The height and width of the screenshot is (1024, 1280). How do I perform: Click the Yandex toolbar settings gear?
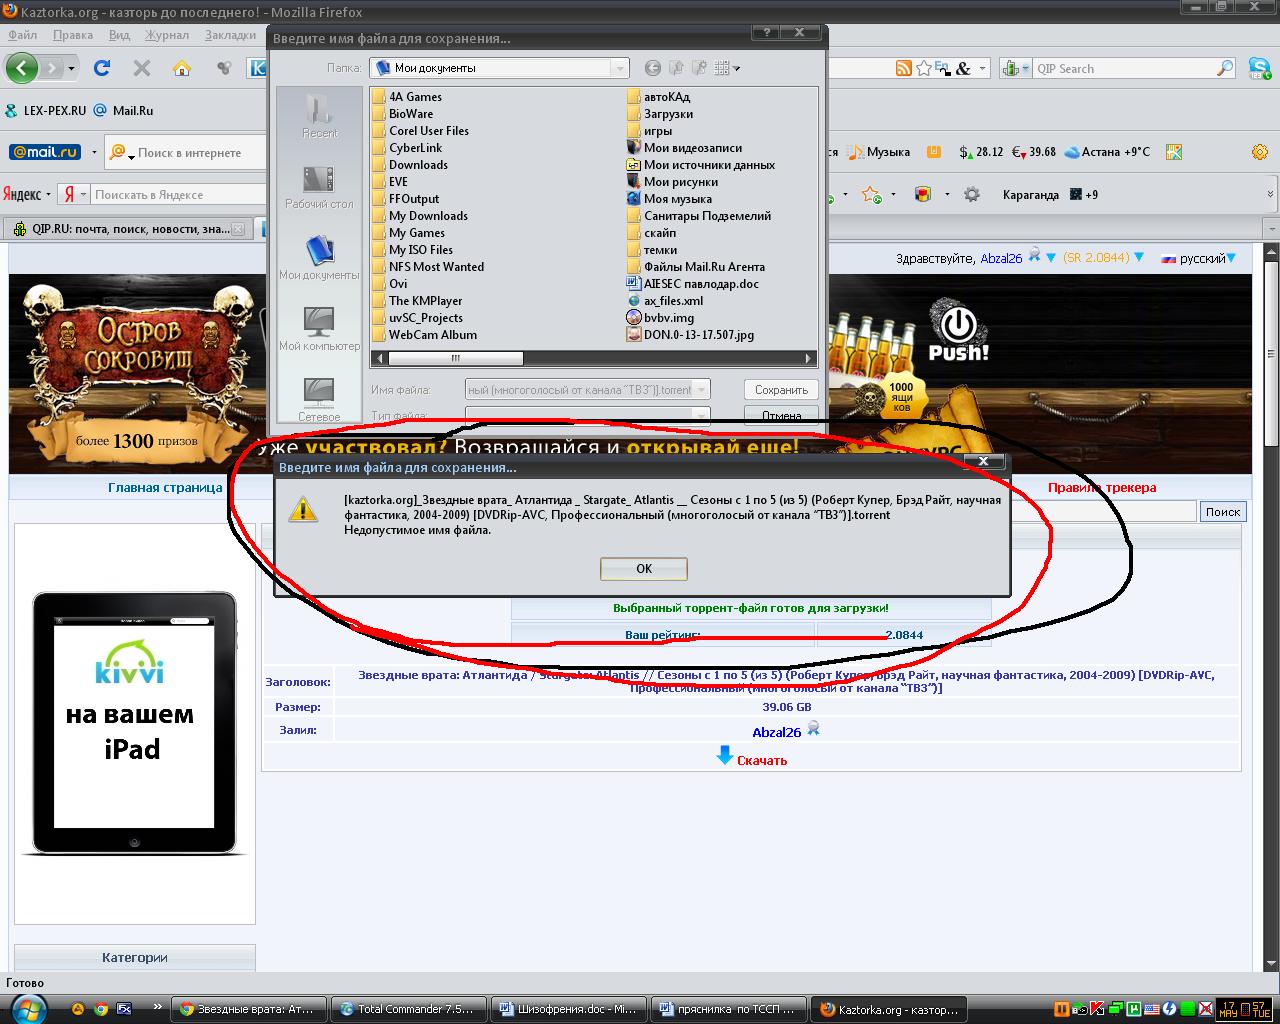971,194
